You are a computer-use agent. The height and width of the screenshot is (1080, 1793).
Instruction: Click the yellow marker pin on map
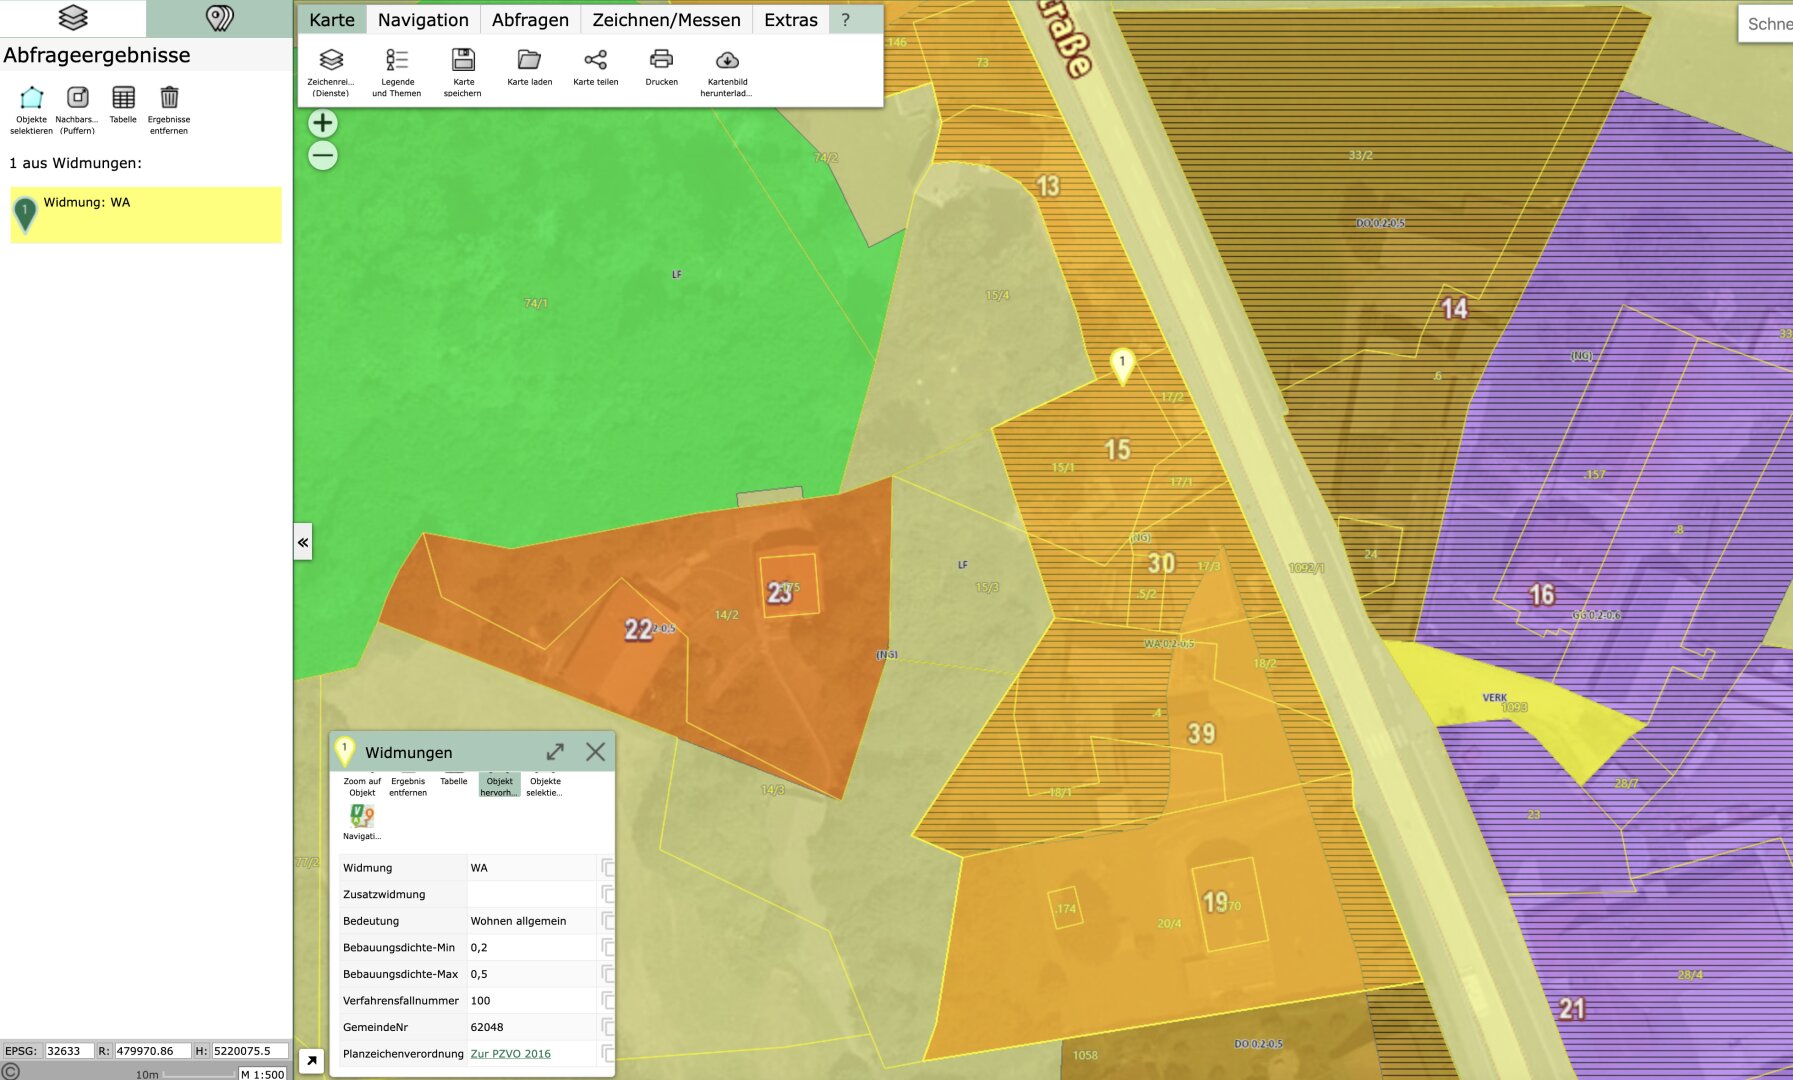pyautogui.click(x=1122, y=364)
